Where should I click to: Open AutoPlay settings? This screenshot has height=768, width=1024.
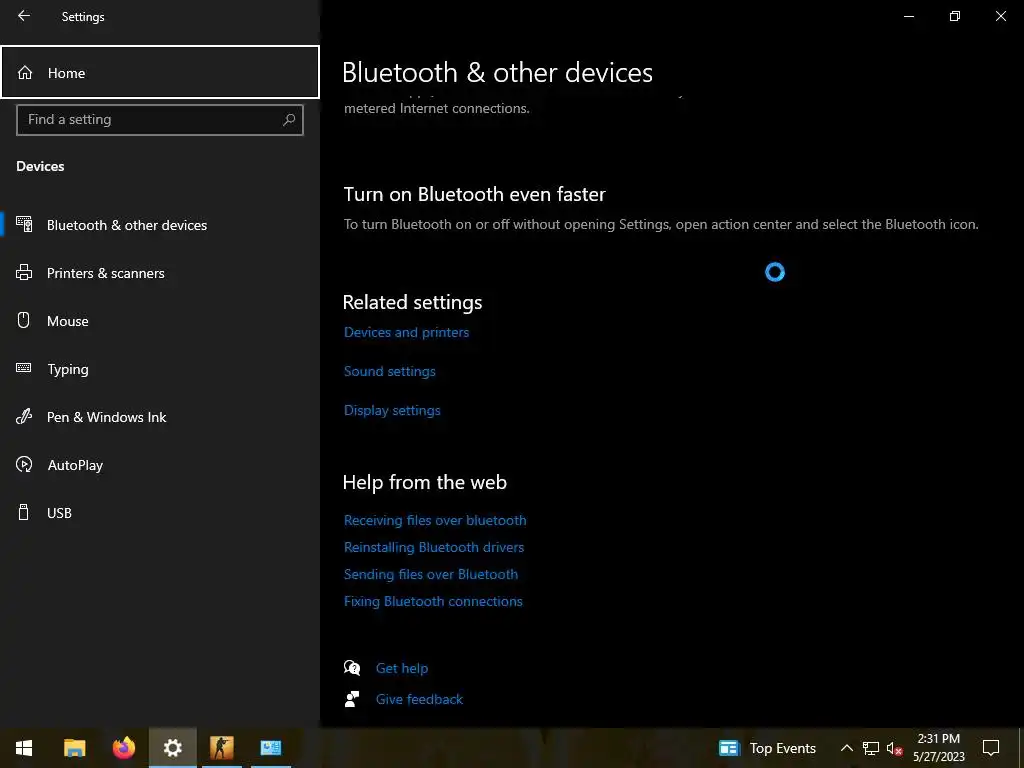click(160, 465)
